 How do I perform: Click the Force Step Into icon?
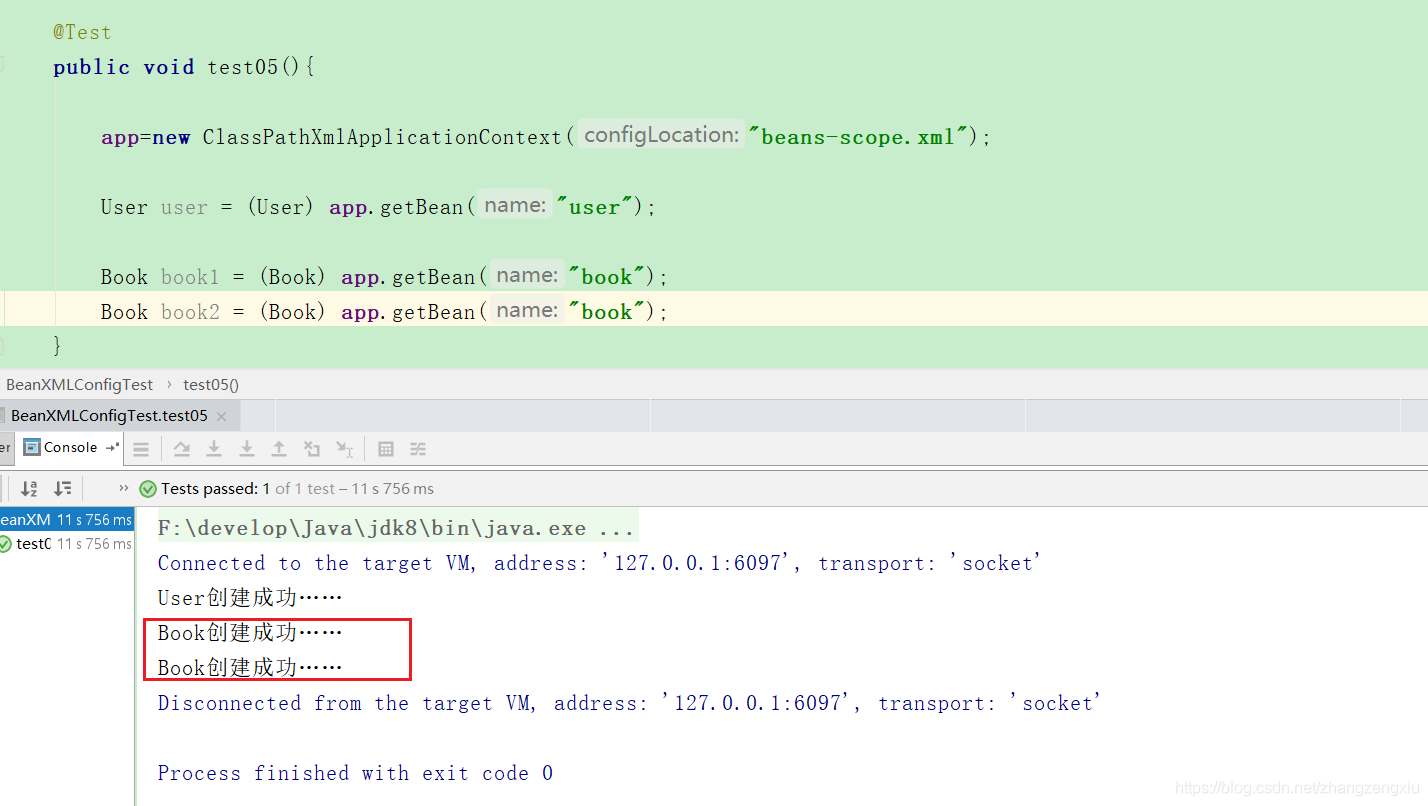pyautogui.click(x=247, y=449)
